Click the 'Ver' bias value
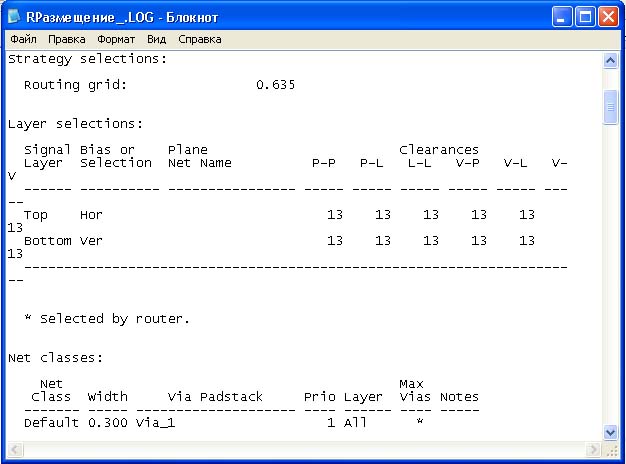The image size is (626, 464). (91, 241)
